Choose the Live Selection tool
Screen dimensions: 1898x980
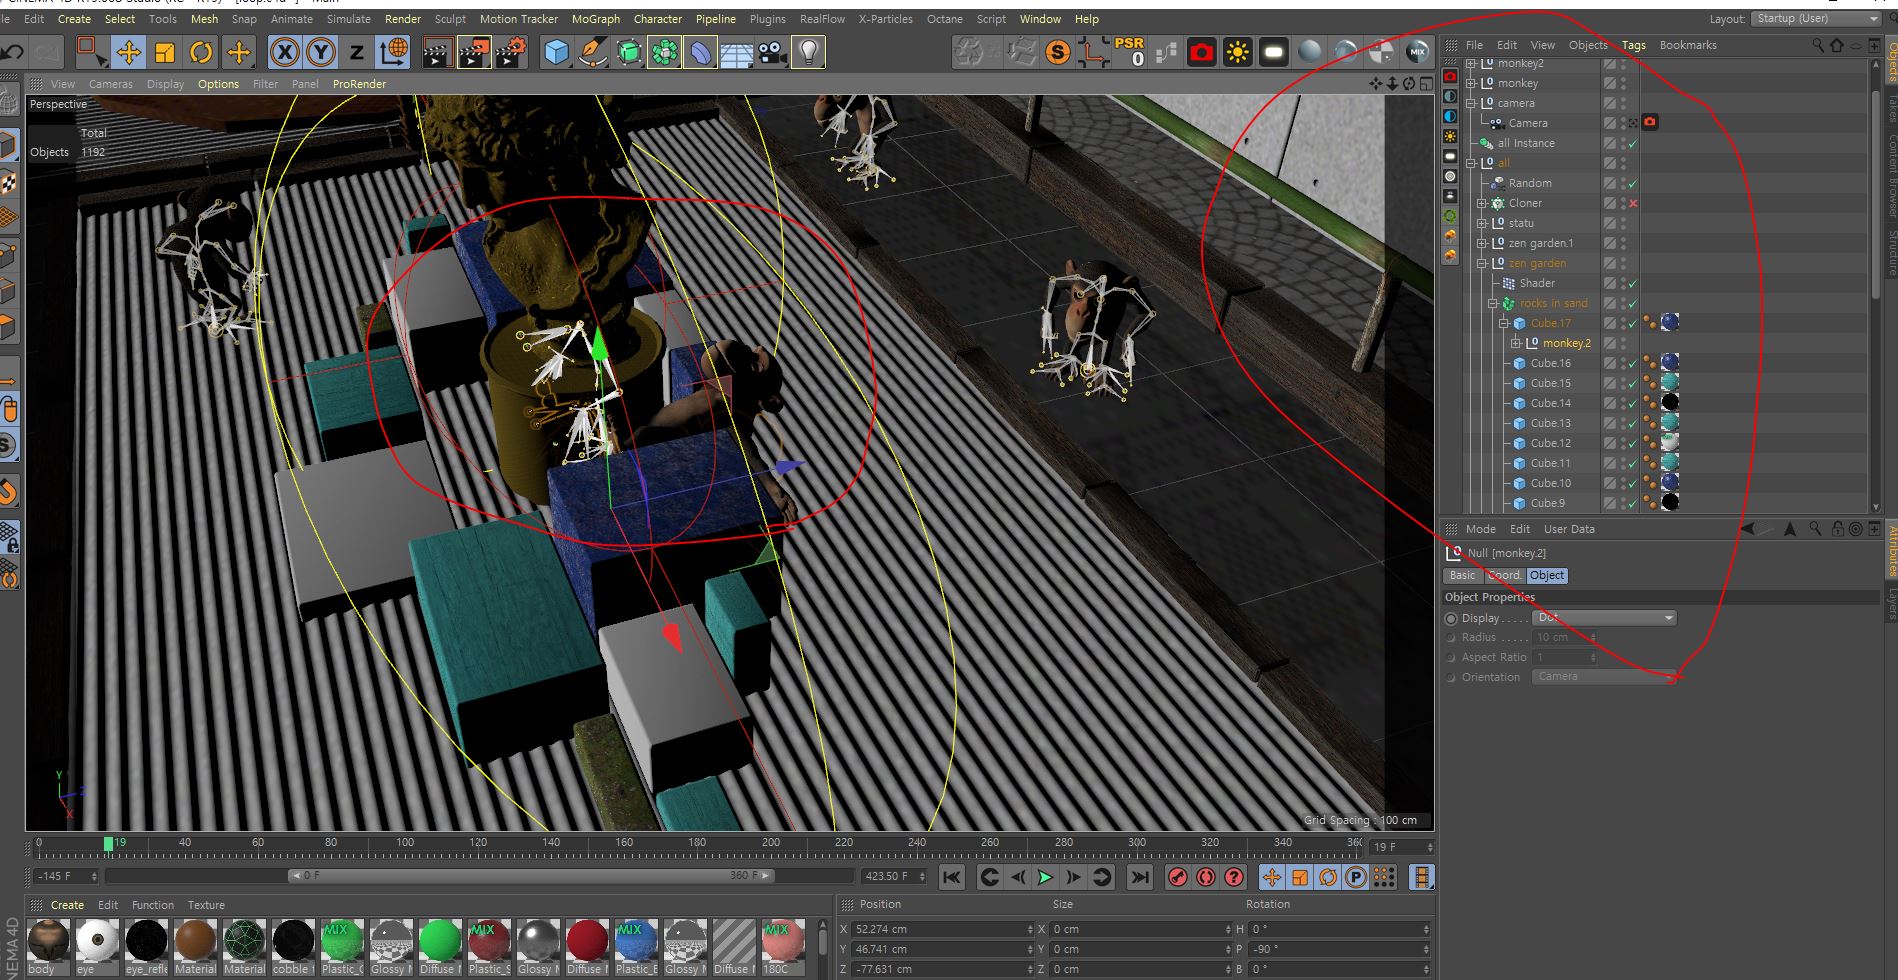click(x=90, y=52)
